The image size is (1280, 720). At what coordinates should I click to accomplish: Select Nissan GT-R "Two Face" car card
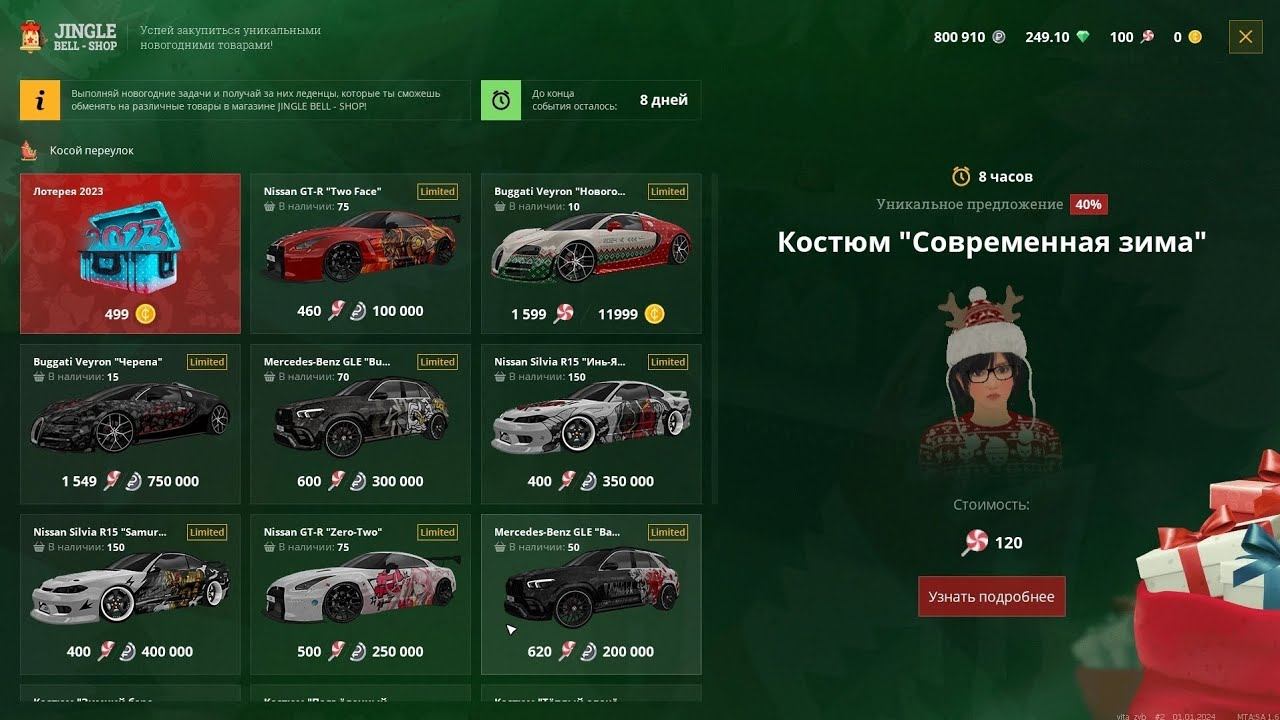coord(360,254)
